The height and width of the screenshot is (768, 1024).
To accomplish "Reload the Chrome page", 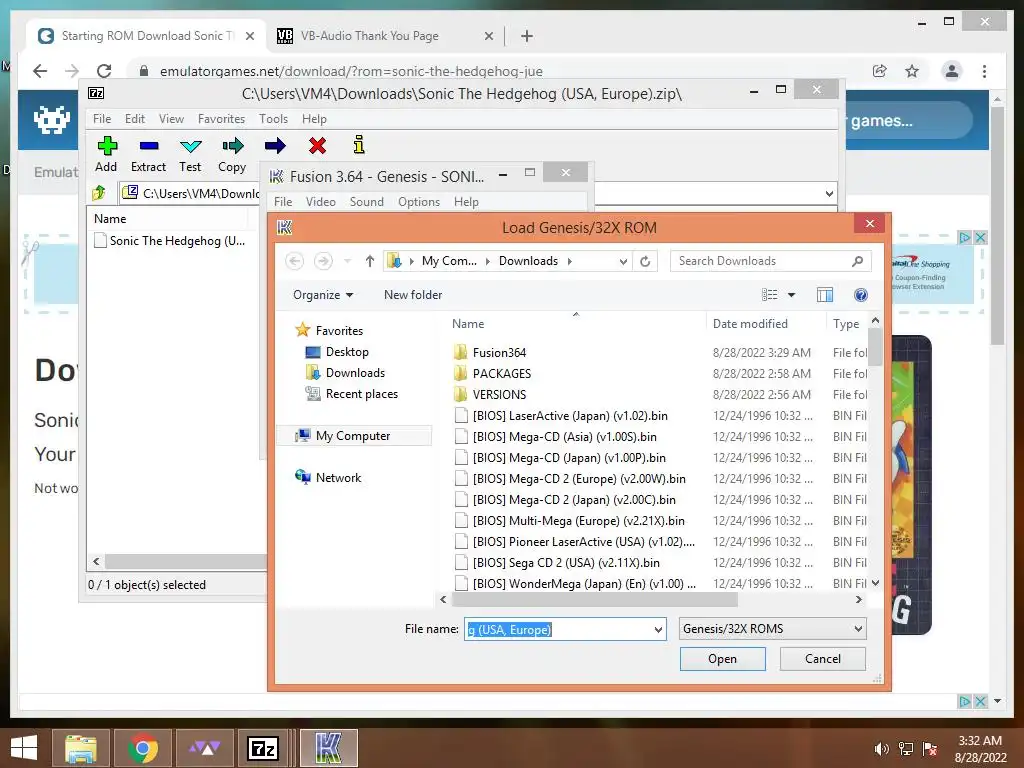I will (104, 71).
